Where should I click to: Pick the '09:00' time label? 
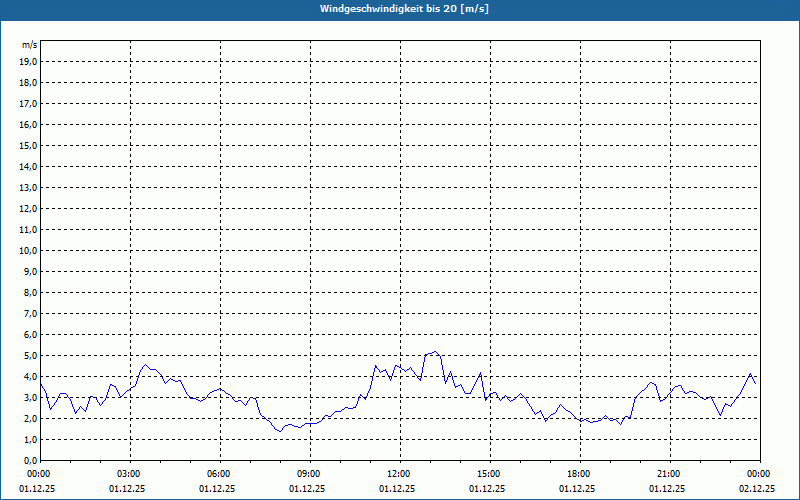coord(310,474)
